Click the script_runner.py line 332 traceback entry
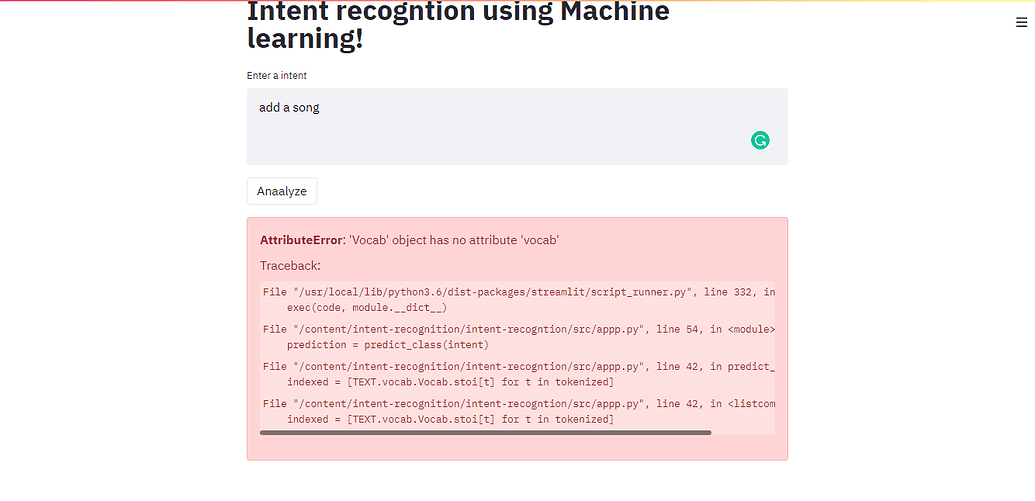The image size is (1035, 501). 519,292
